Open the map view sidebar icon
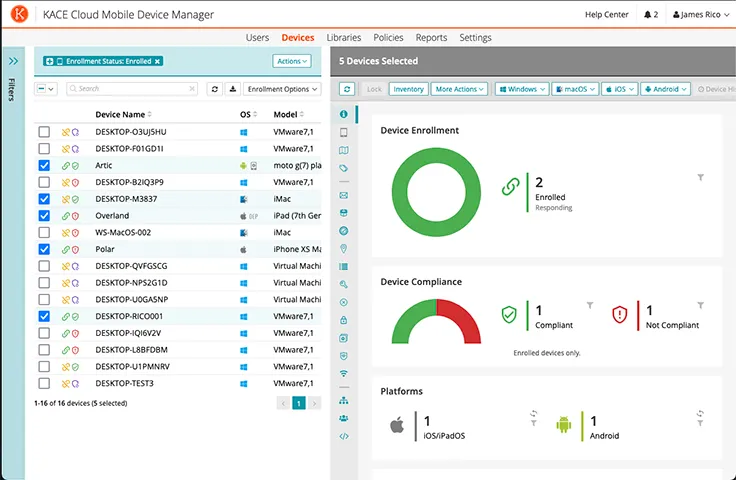Screen dimensions: 736x480 click(344, 150)
